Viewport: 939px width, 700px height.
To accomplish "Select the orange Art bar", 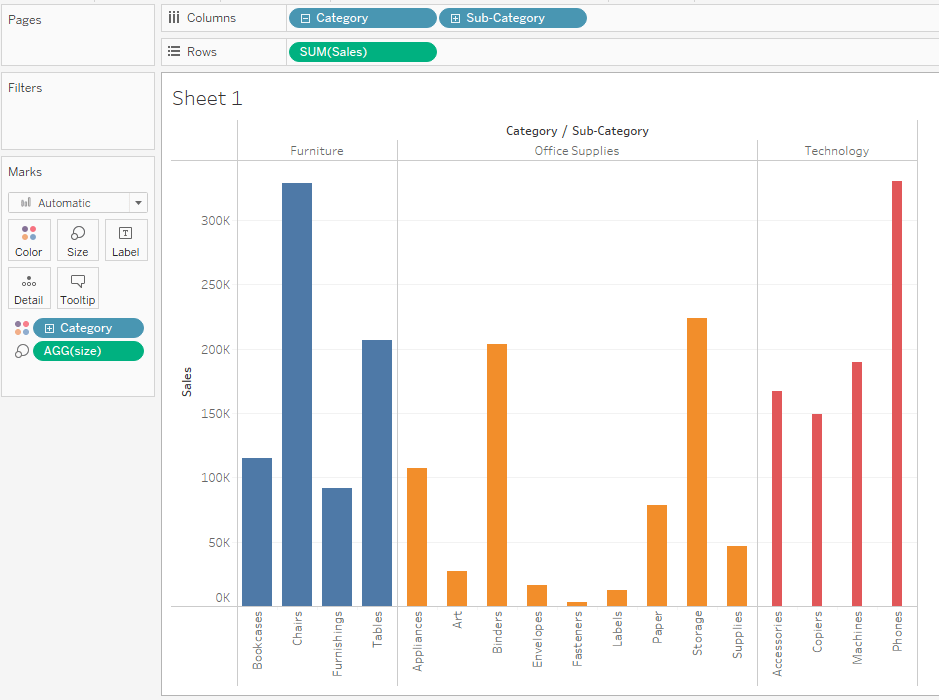I will [x=457, y=589].
